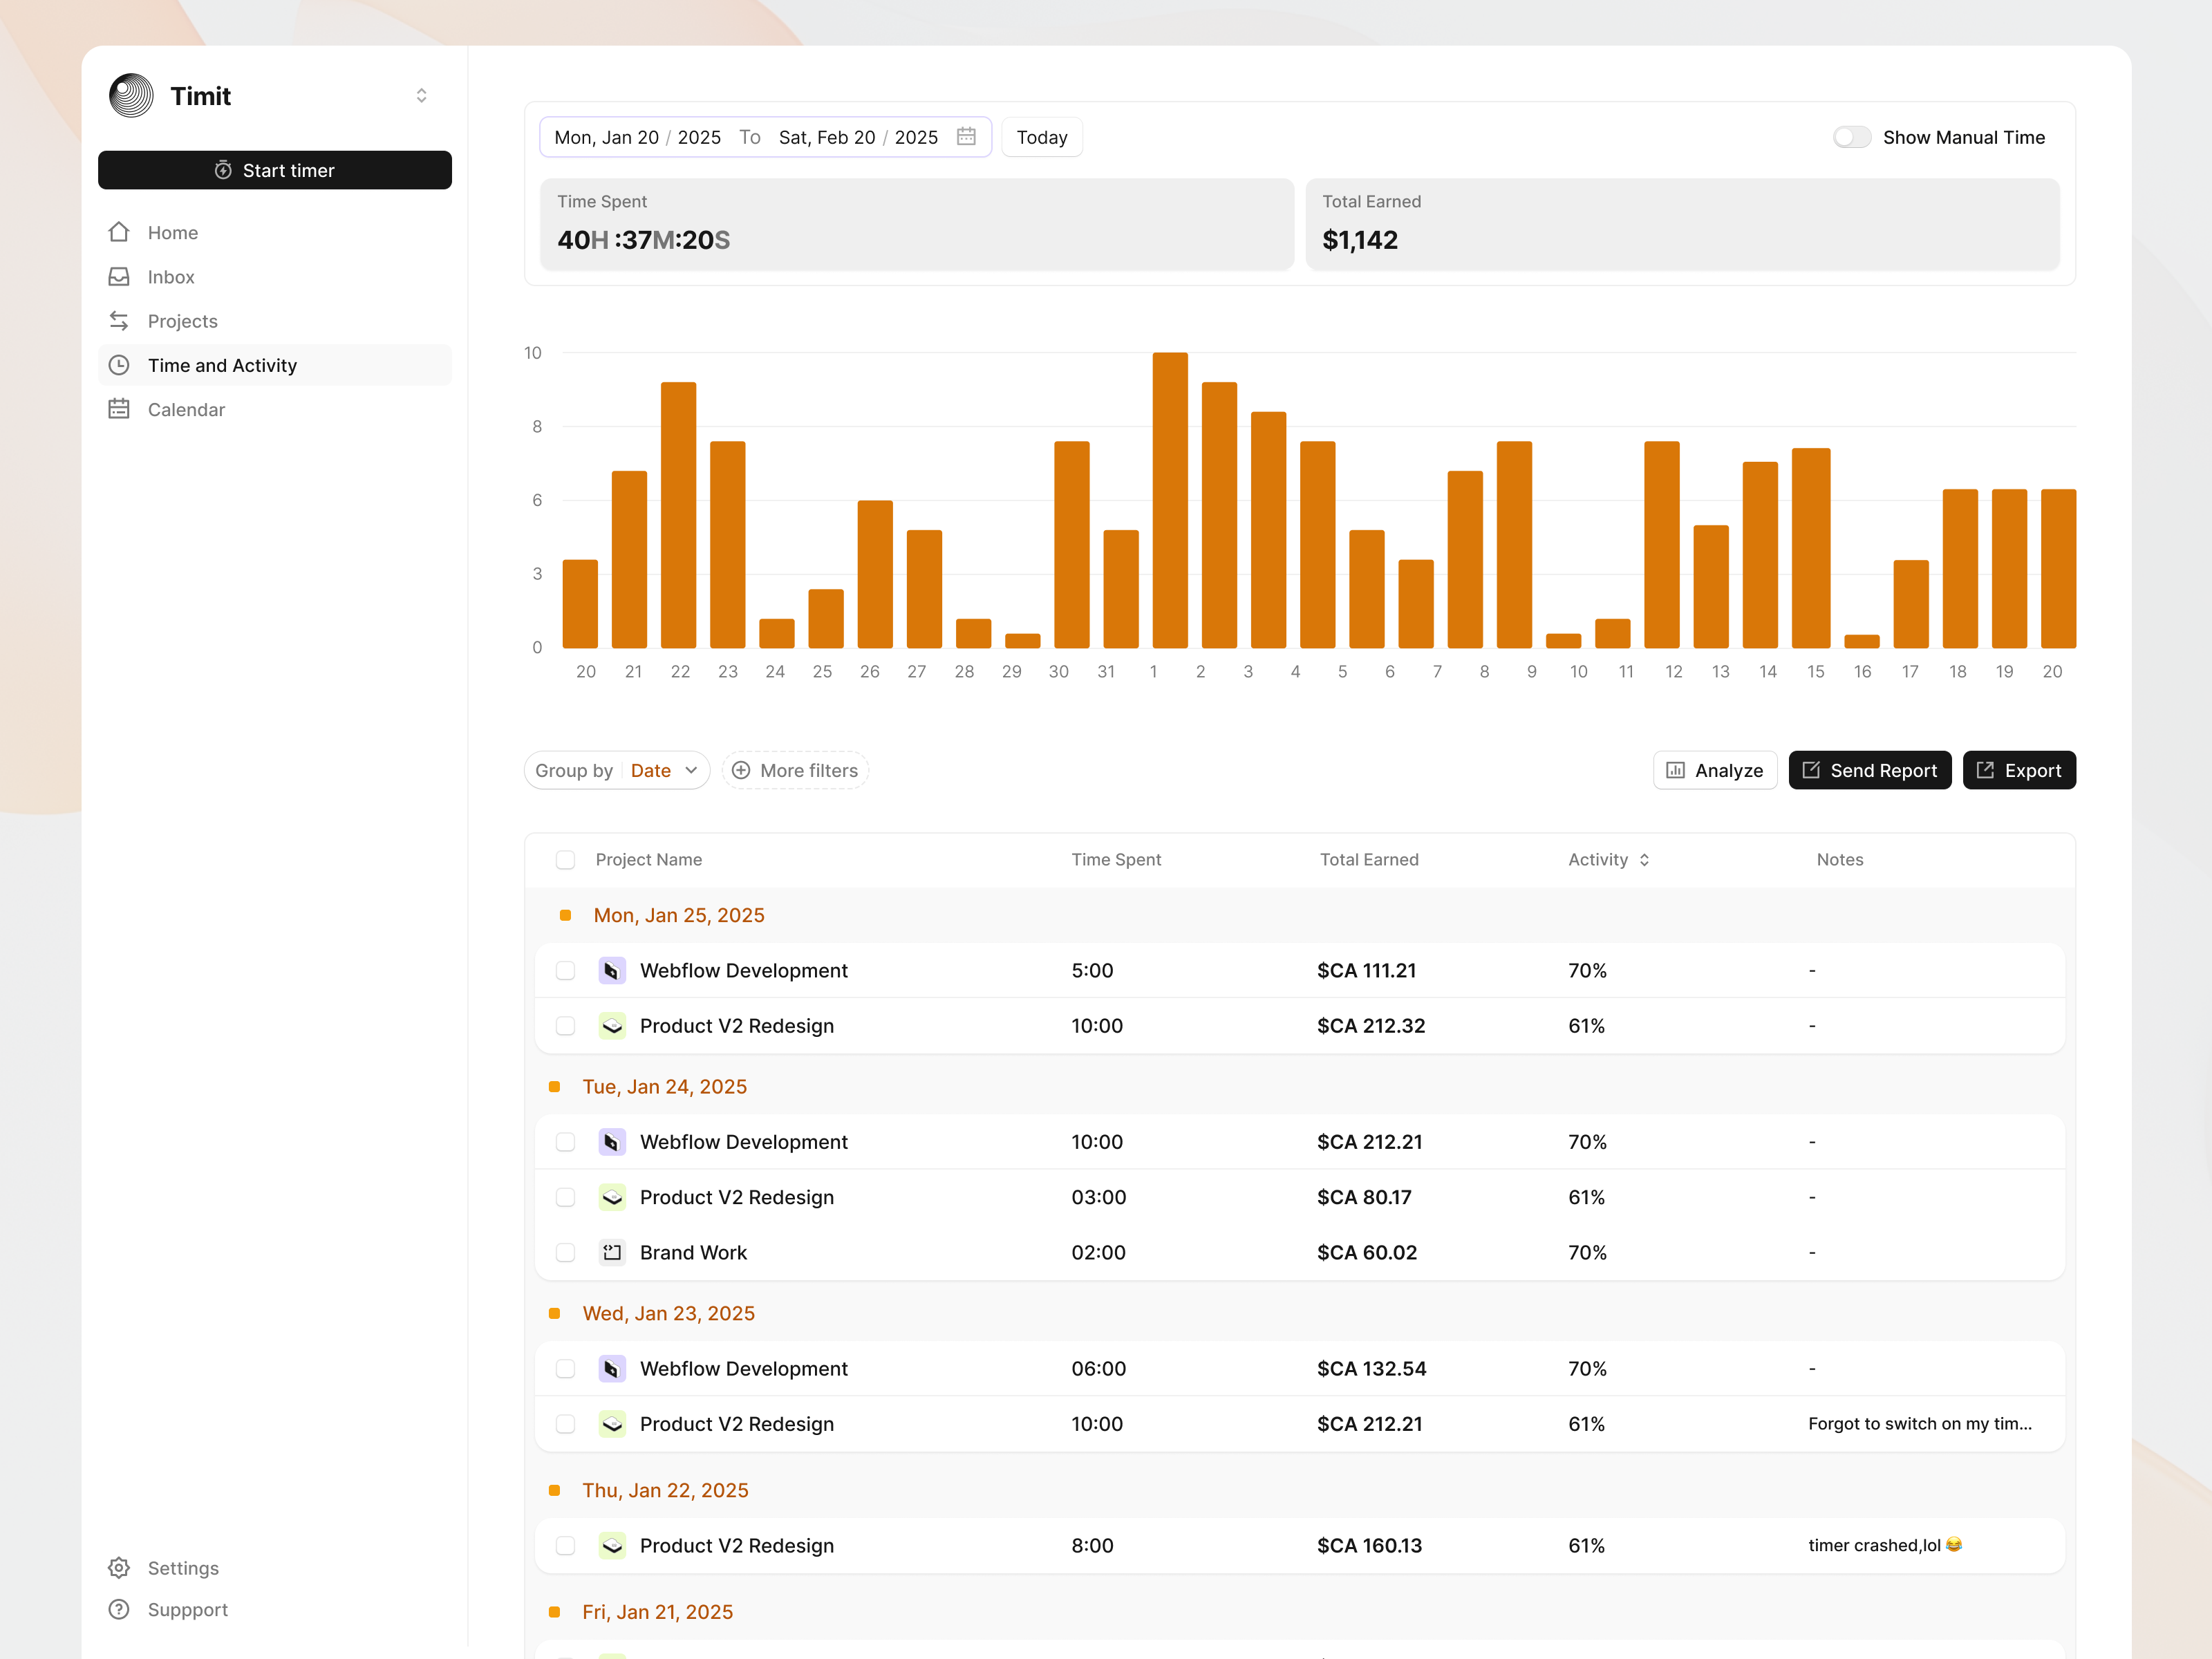Click the Send Report button
This screenshot has height=1659, width=2212.
[x=1869, y=770]
